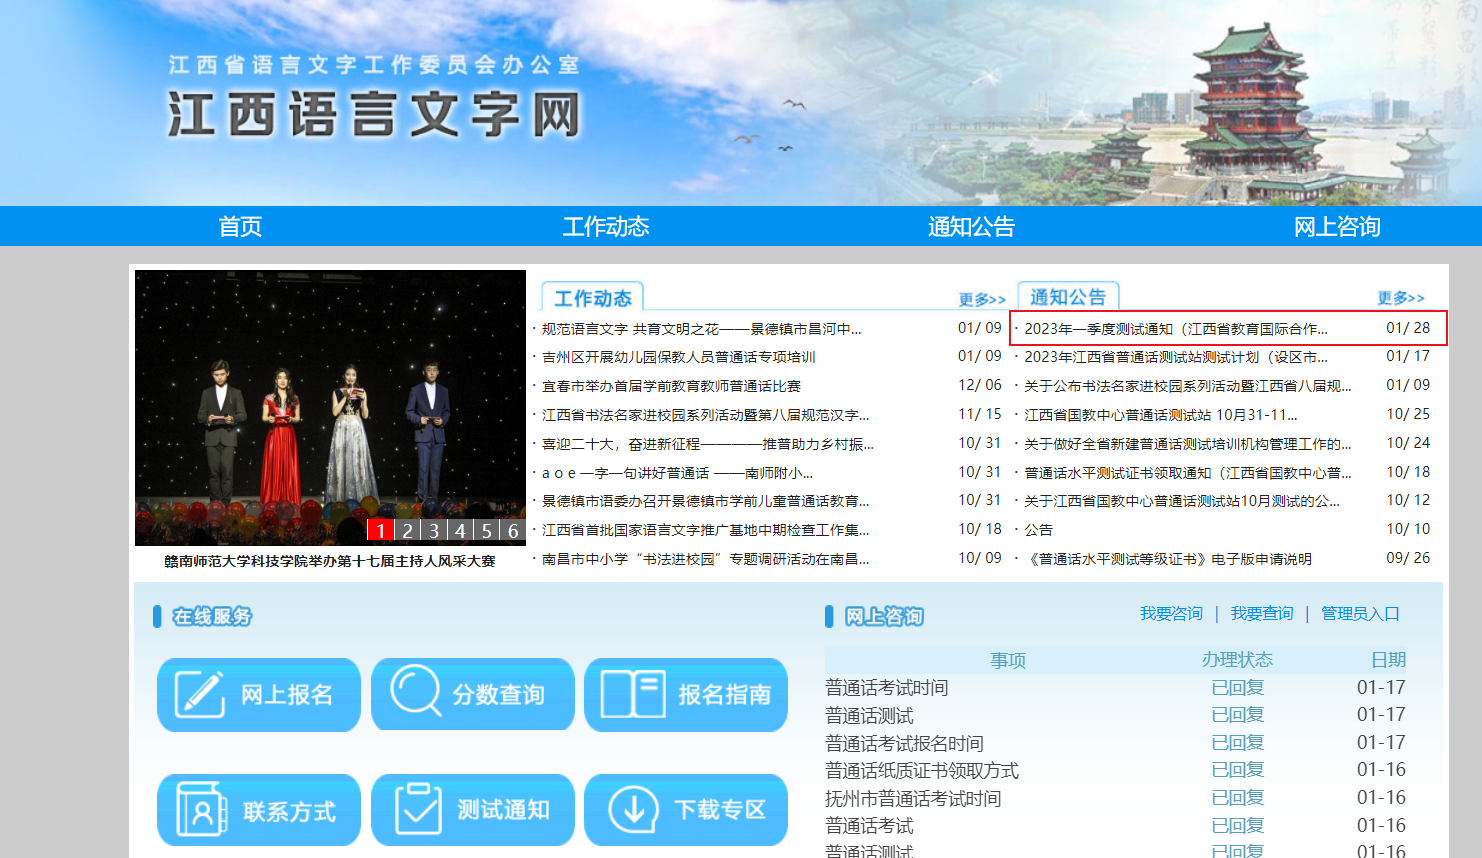Switch slideshow to slide 3
Screen dimensions: 1482x858
434,530
